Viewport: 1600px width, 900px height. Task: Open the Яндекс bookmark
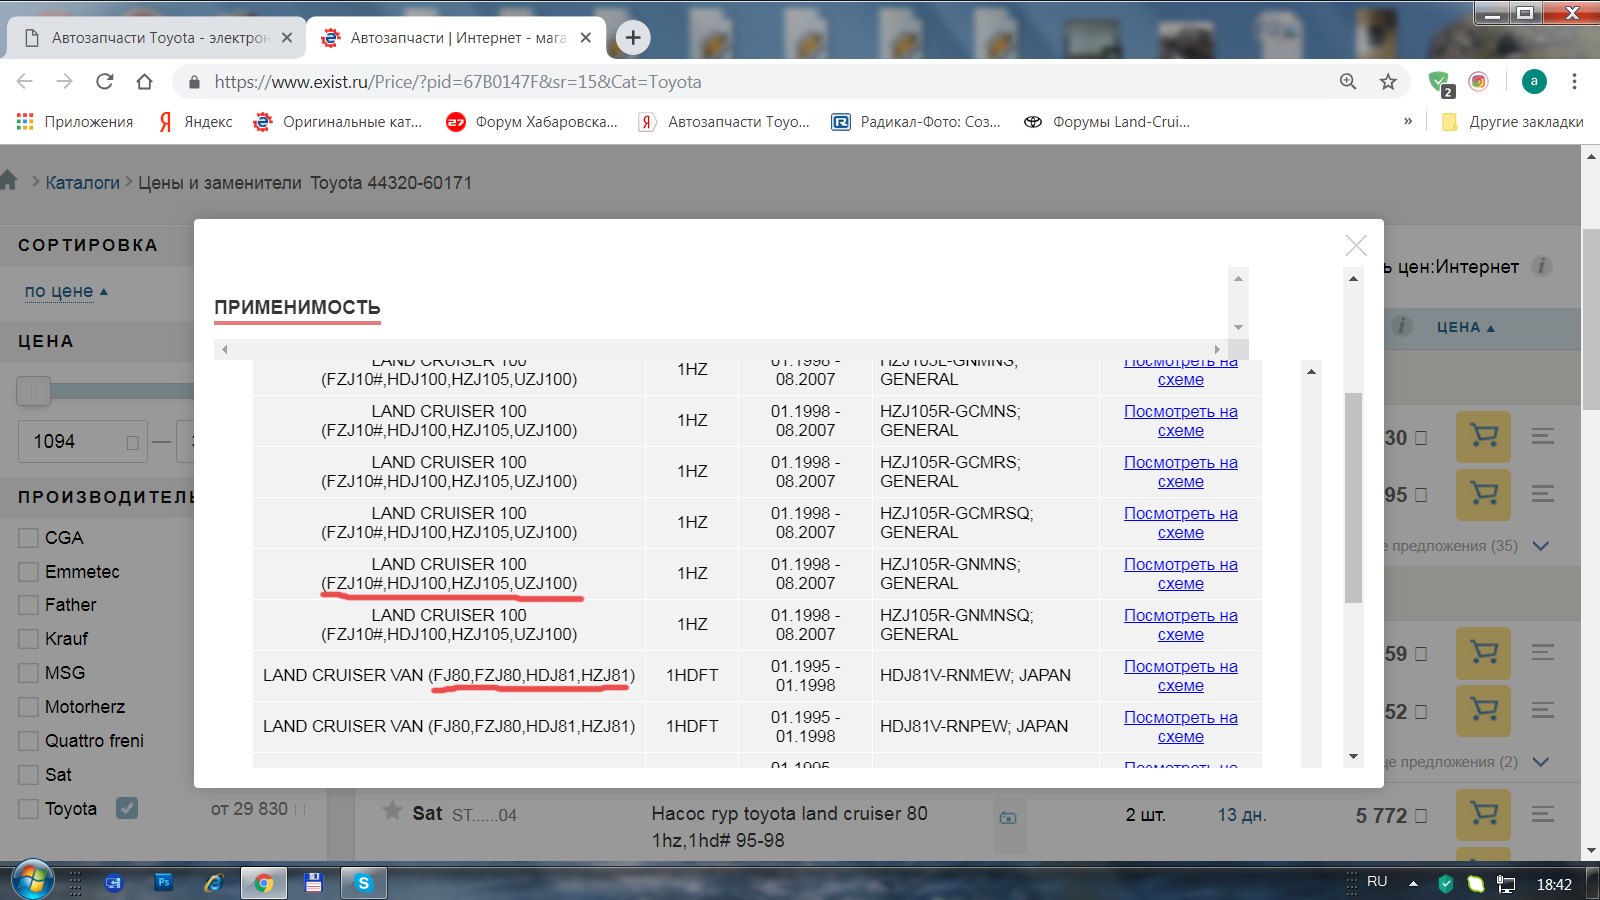[195, 122]
